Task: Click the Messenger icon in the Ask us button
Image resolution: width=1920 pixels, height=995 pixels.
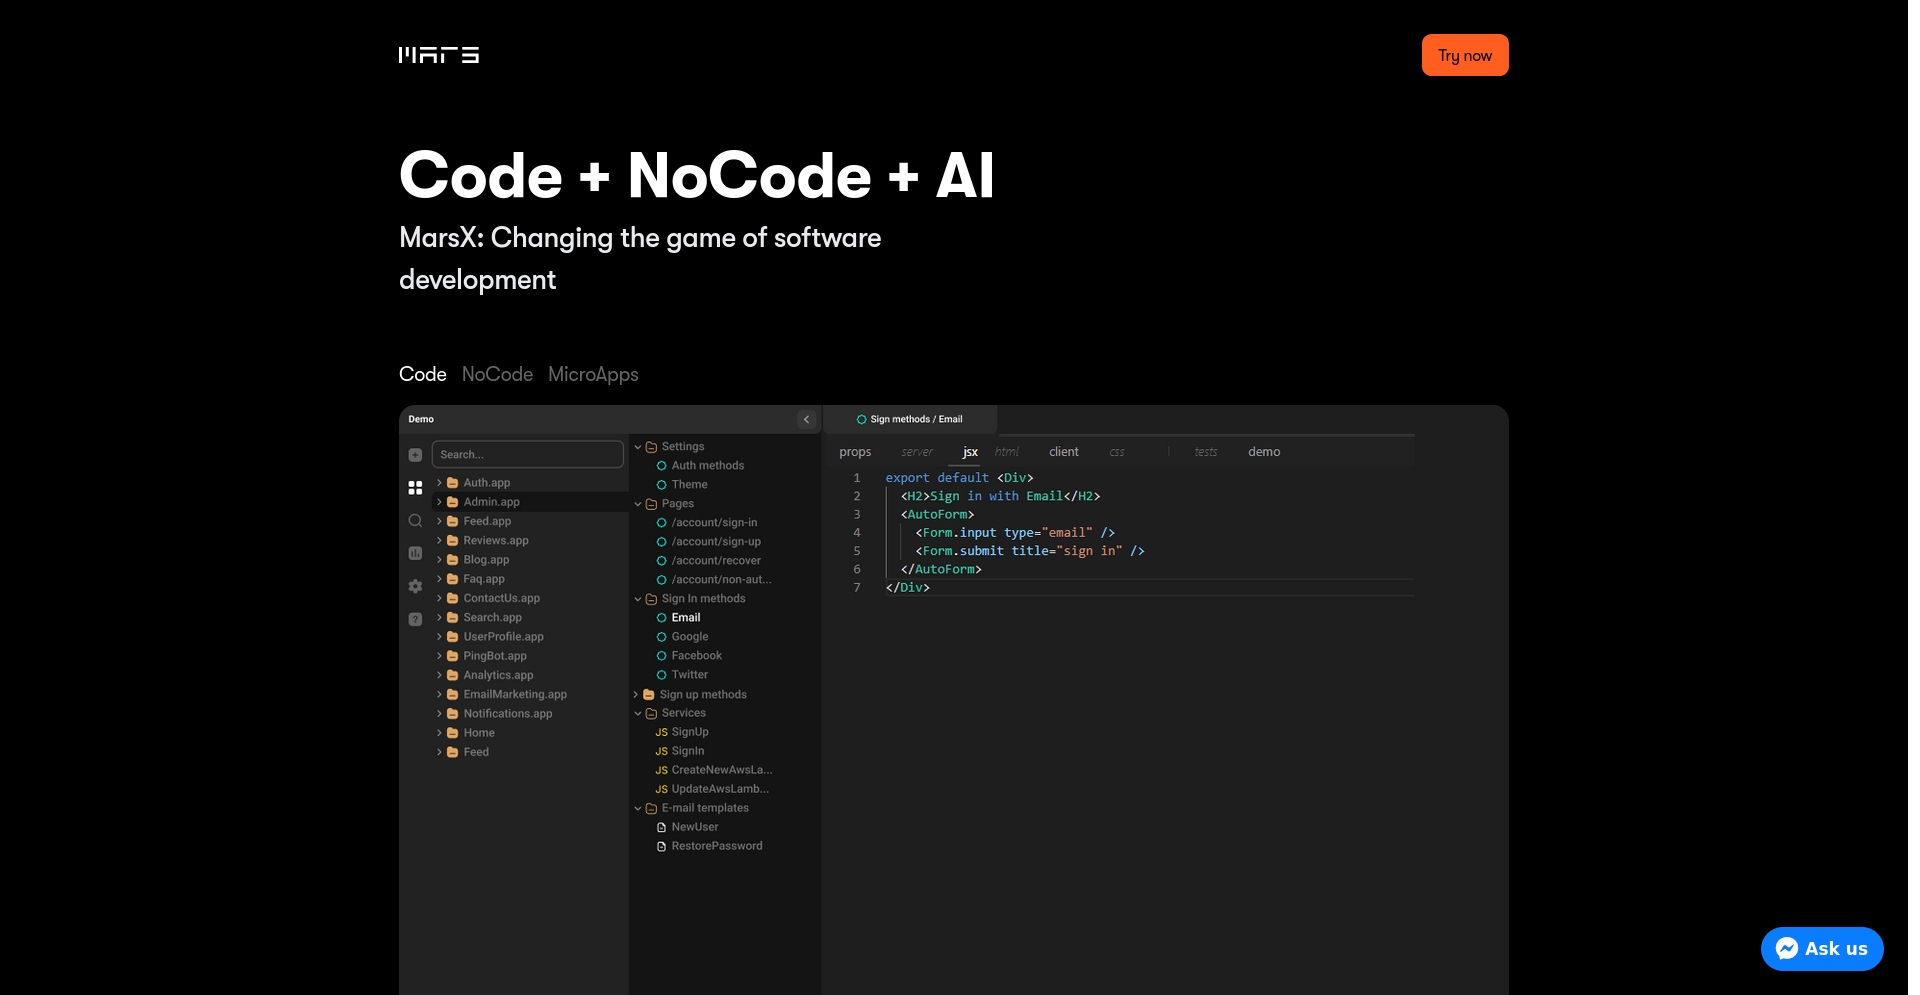Action: click(1787, 948)
